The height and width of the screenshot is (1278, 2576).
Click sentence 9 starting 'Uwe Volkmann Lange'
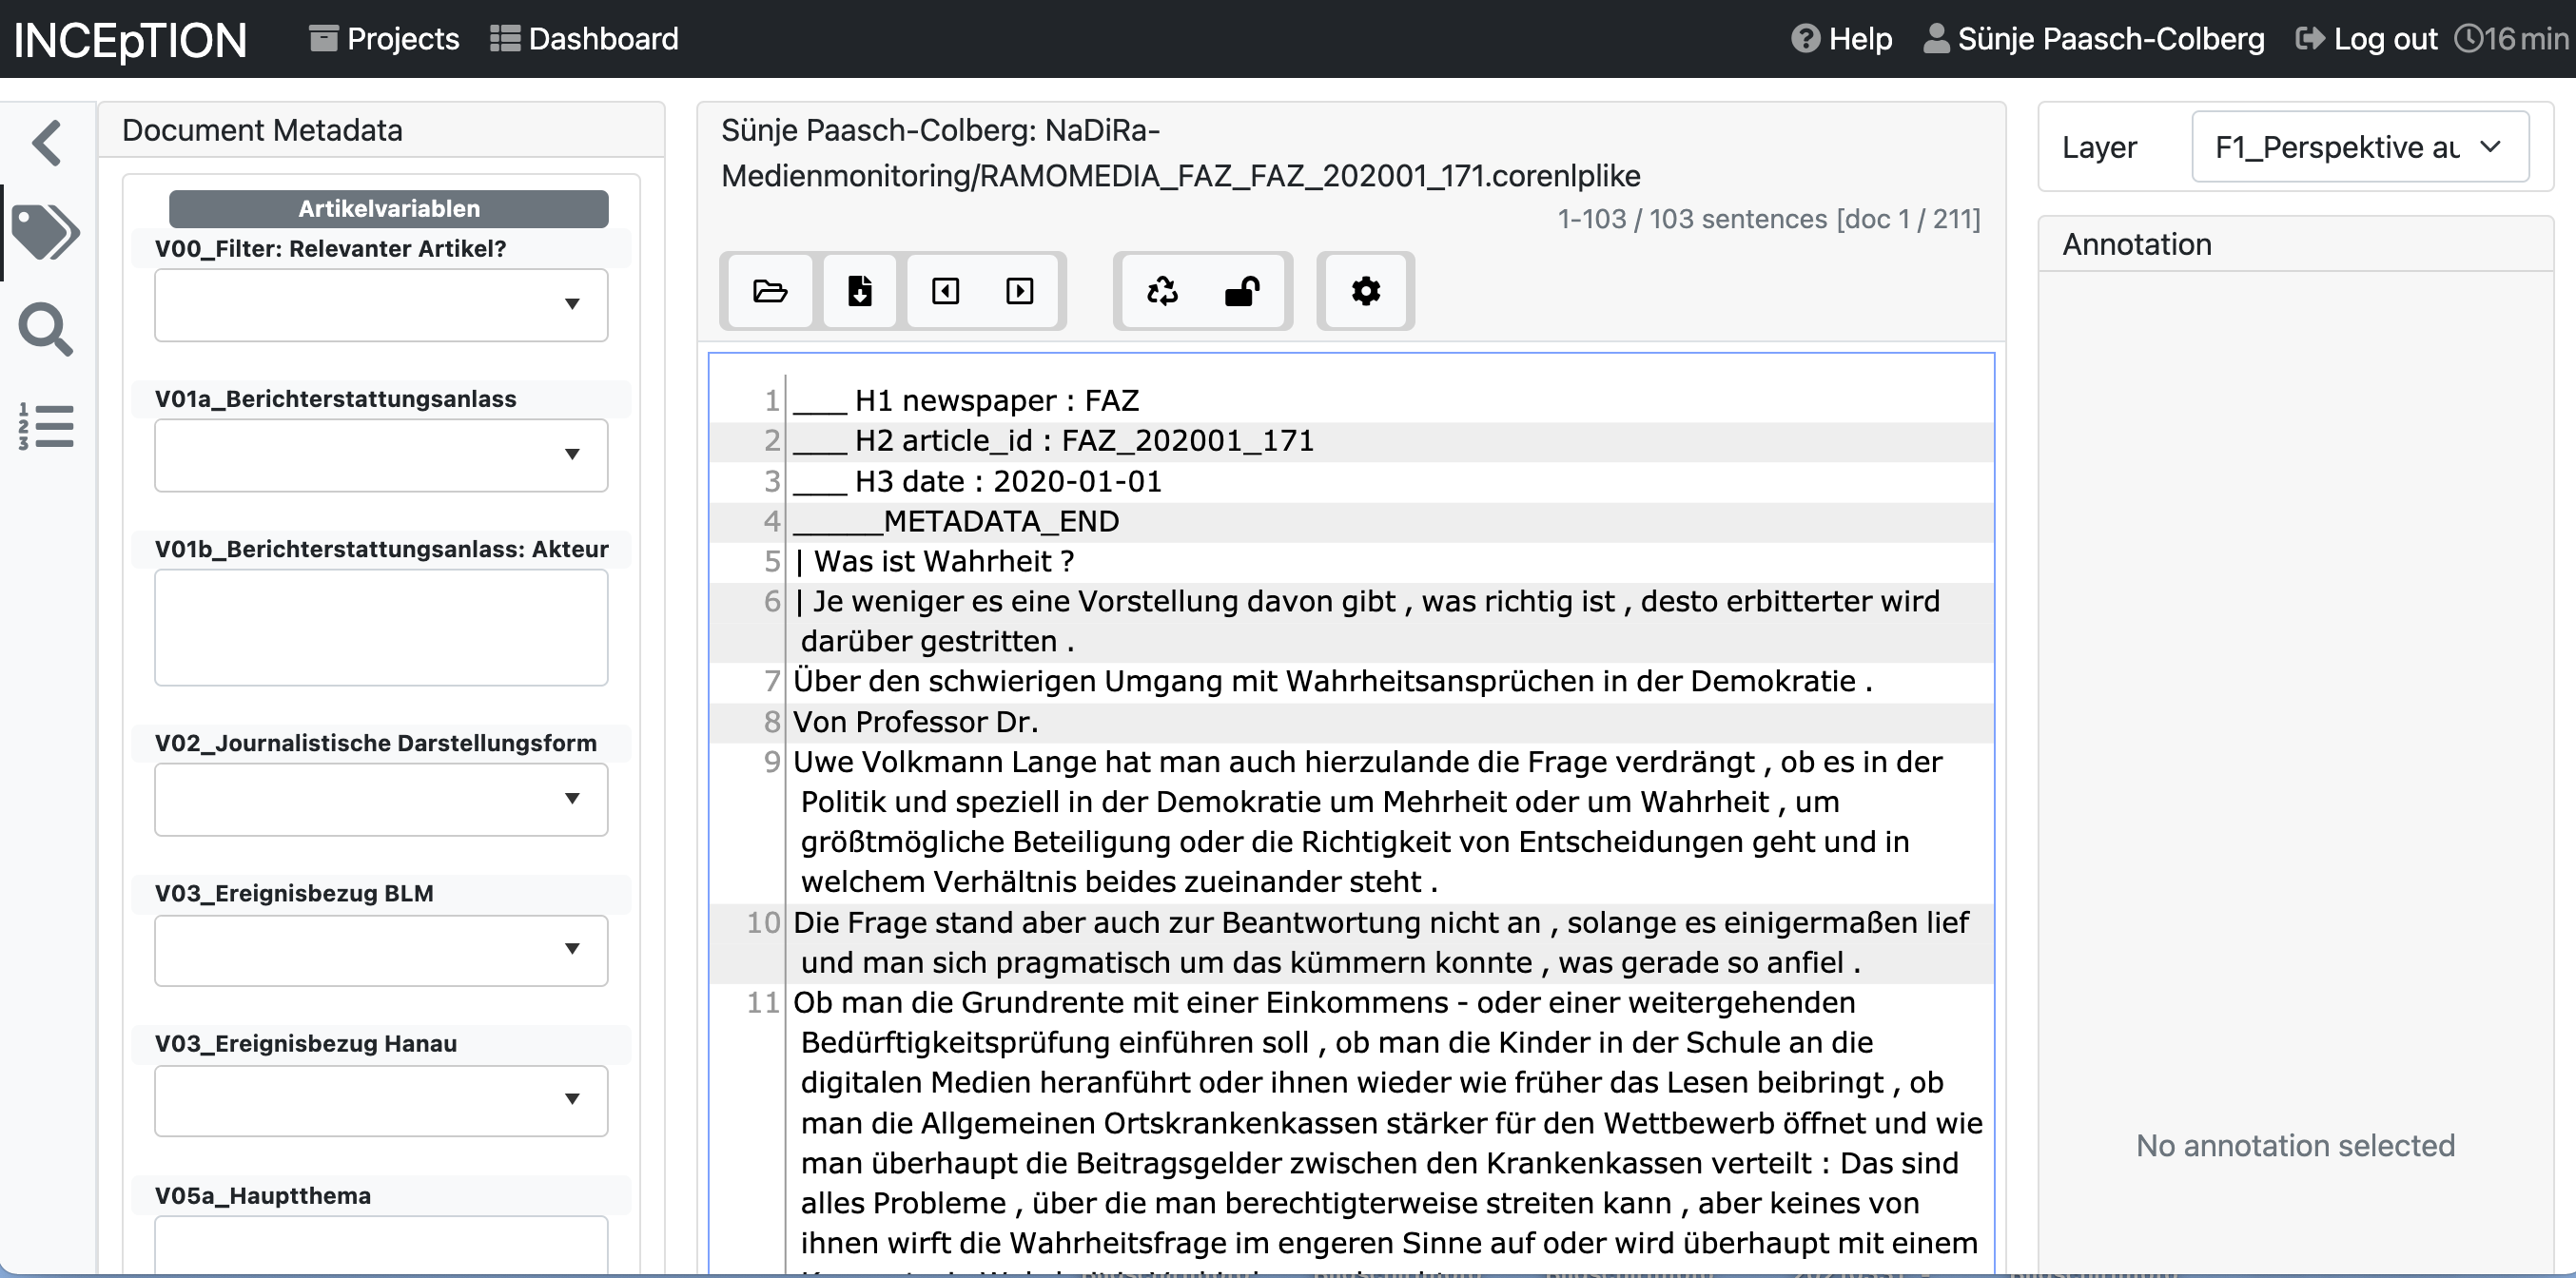click(x=1368, y=821)
